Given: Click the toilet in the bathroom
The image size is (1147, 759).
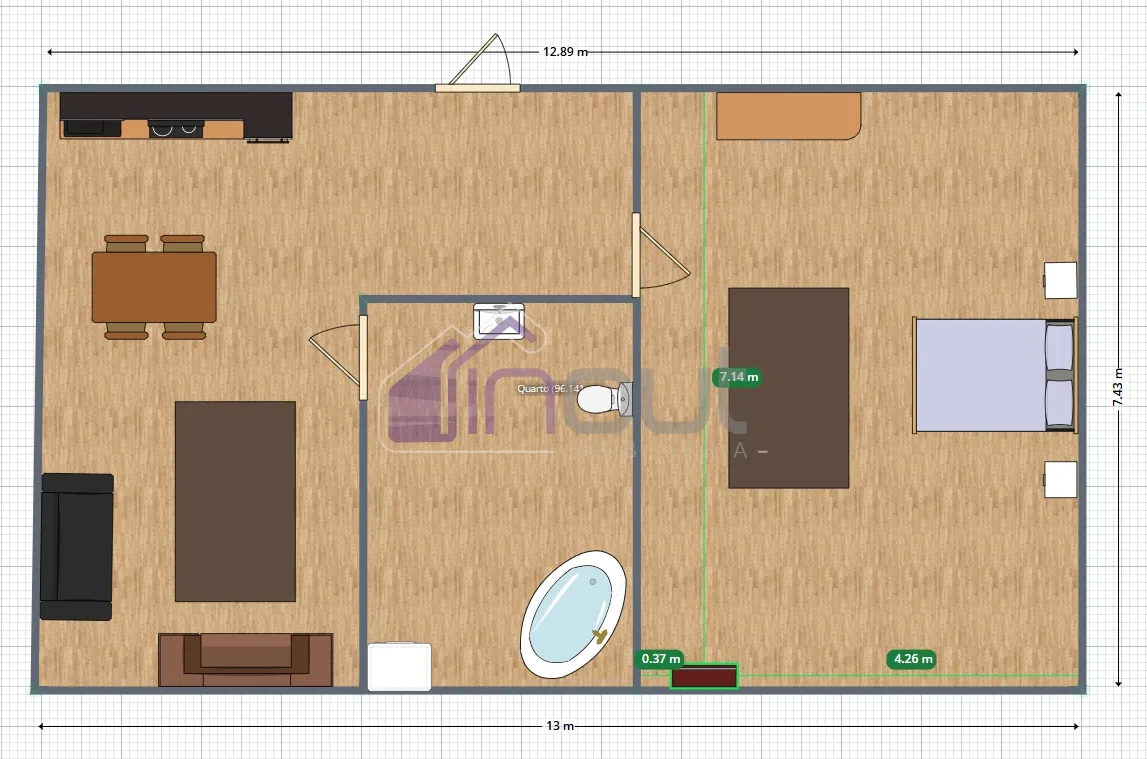Looking at the screenshot, I should click(x=602, y=399).
